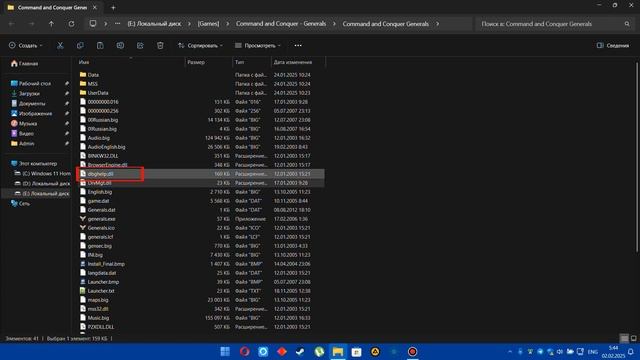Screen dimensions: 640x360
Task: Open the Создать (New) dropdown
Action: pos(26,46)
